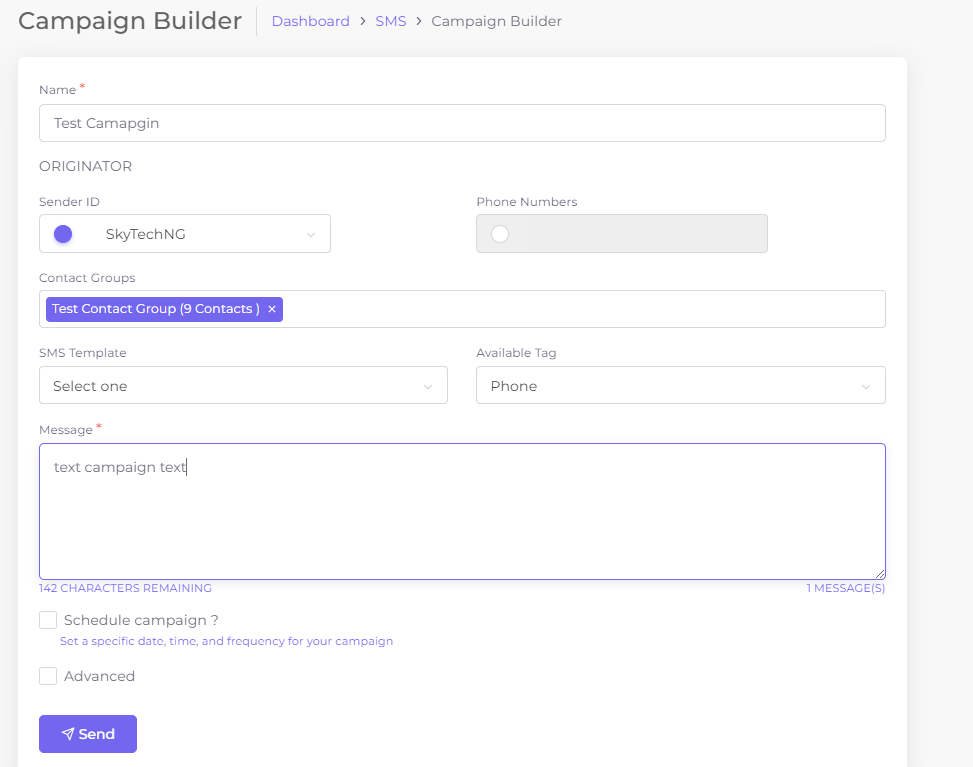Click the ORIGINATOR section heading
This screenshot has width=973, height=767.
point(86,166)
